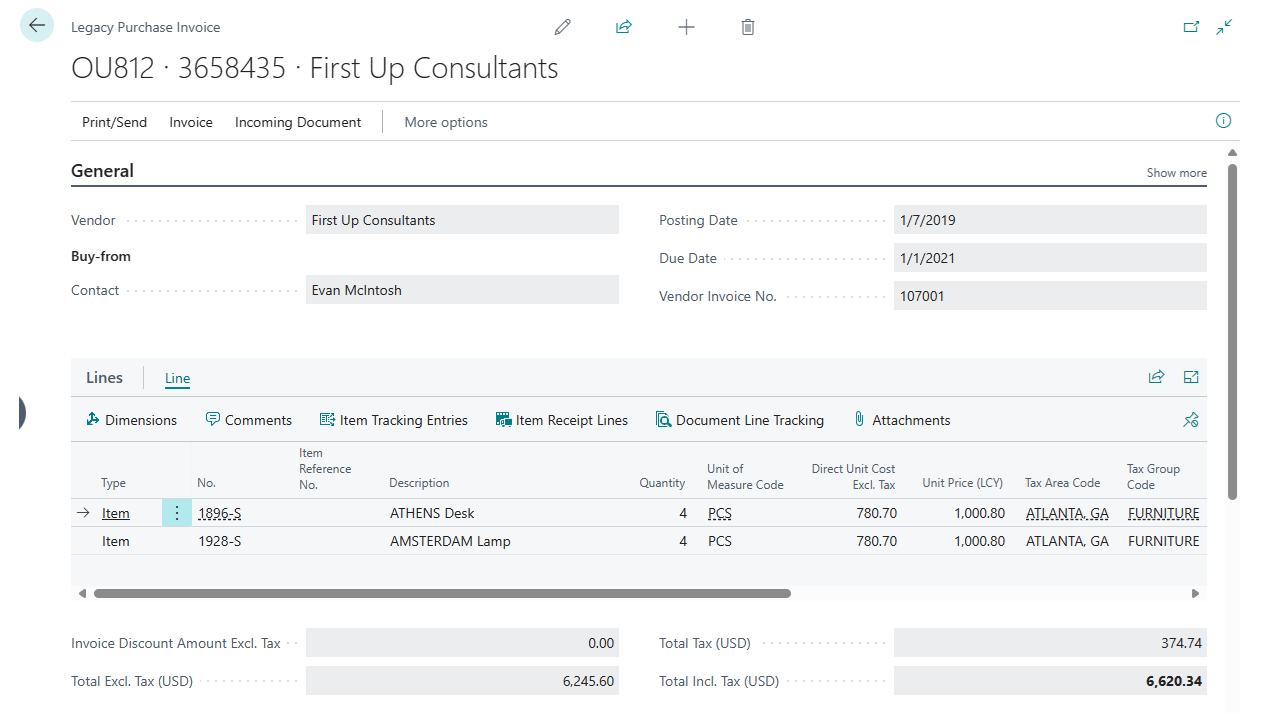Click the back arrow button
The height and width of the screenshot is (720, 1280).
point(37,27)
